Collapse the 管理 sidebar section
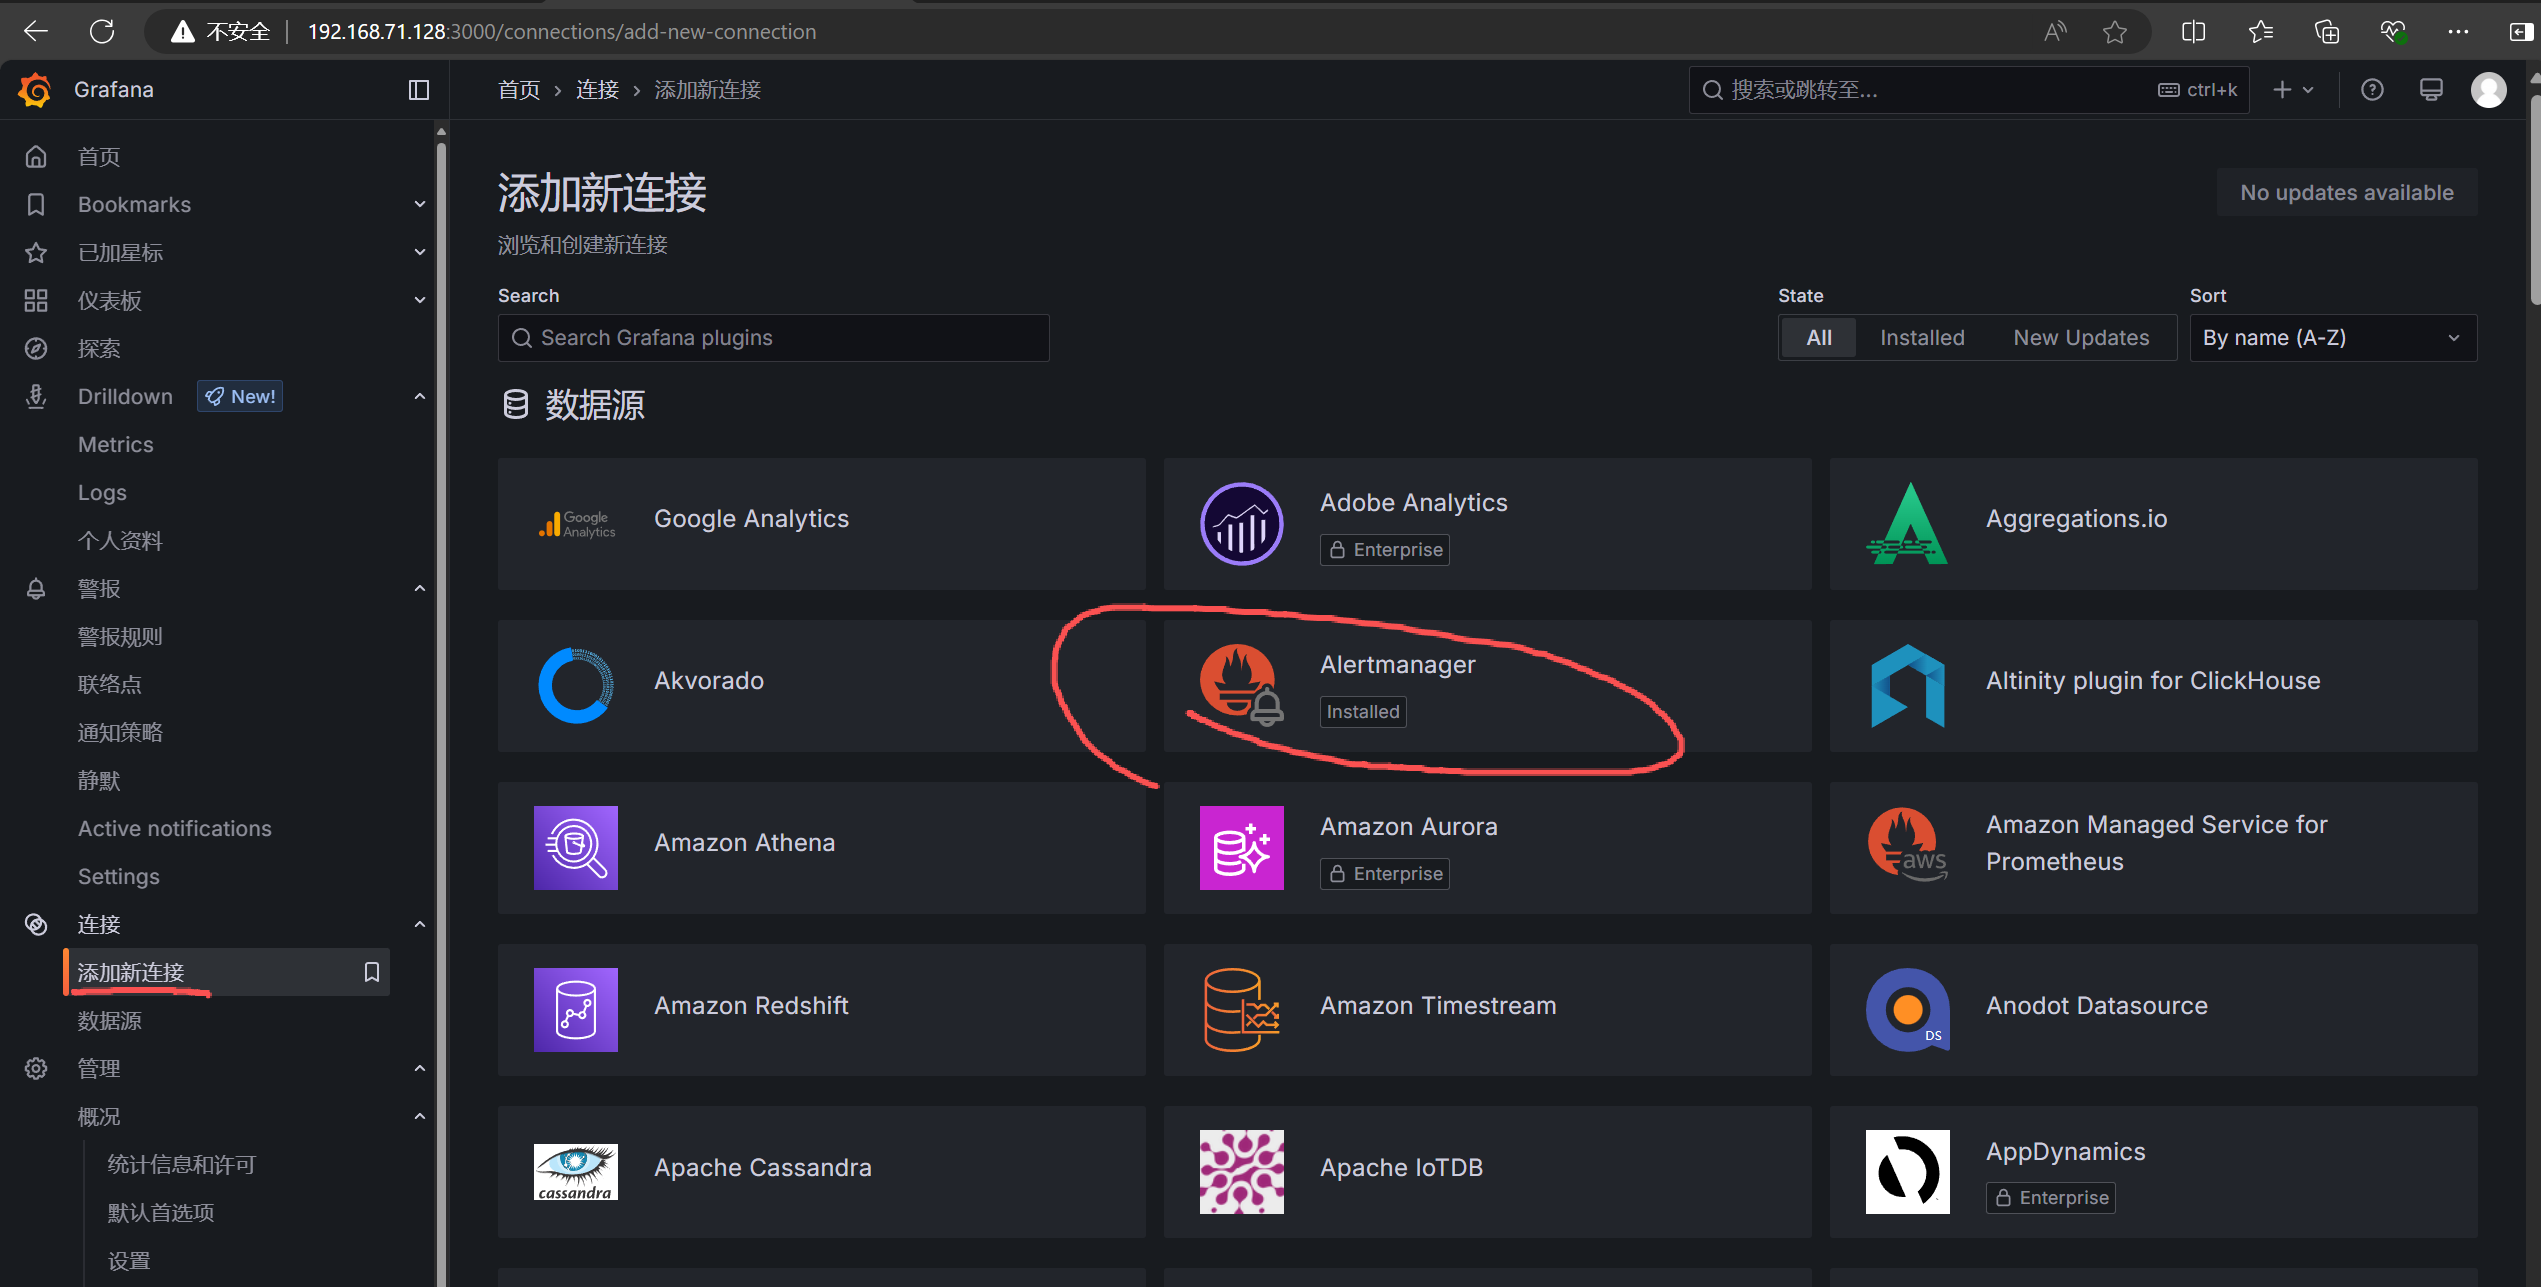Image resolution: width=2541 pixels, height=1287 pixels. 420,1068
